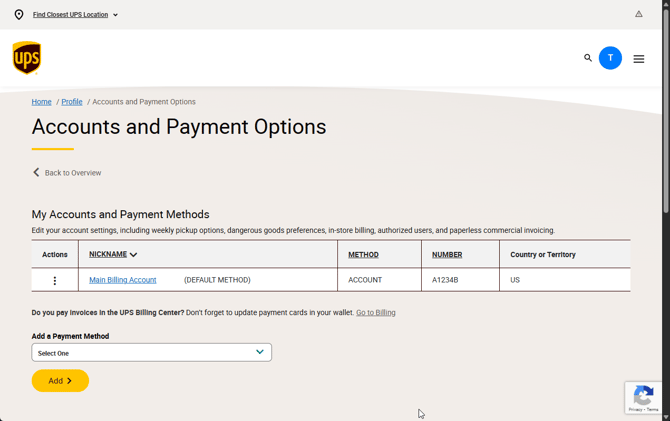Sort table by METHOD column
The image size is (670, 421).
[x=363, y=255]
